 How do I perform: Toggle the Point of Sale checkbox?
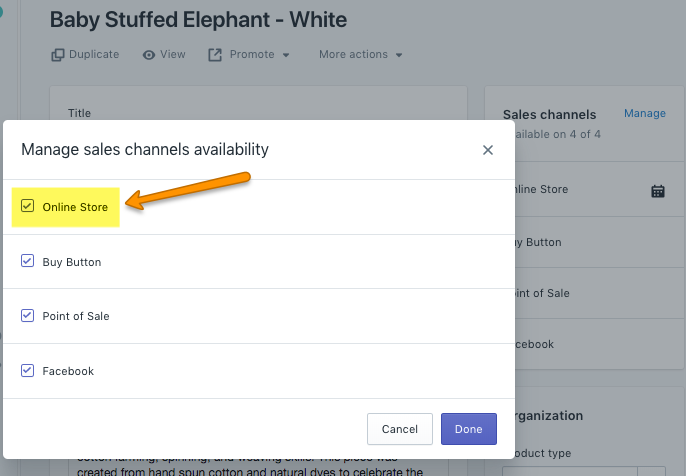point(27,315)
